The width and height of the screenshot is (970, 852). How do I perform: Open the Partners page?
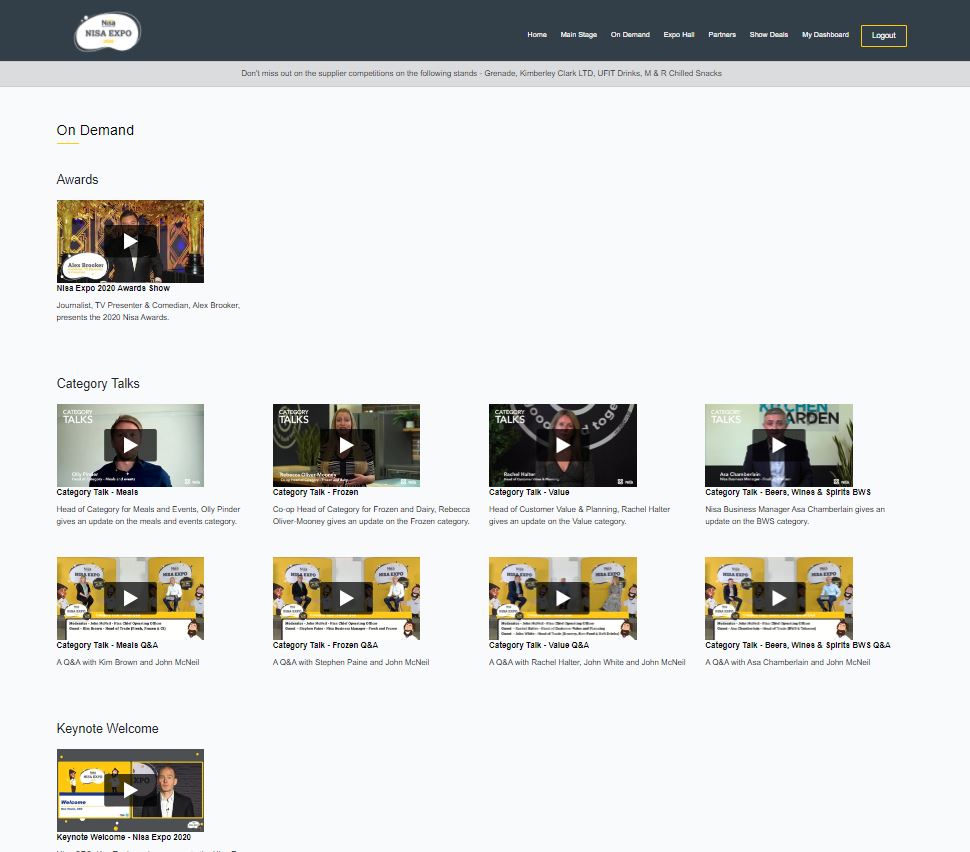[x=722, y=34]
